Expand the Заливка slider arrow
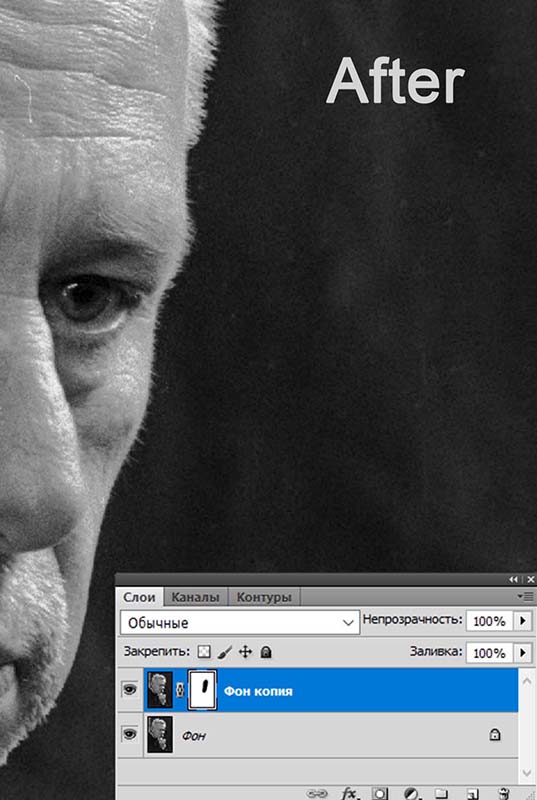 tap(522, 653)
